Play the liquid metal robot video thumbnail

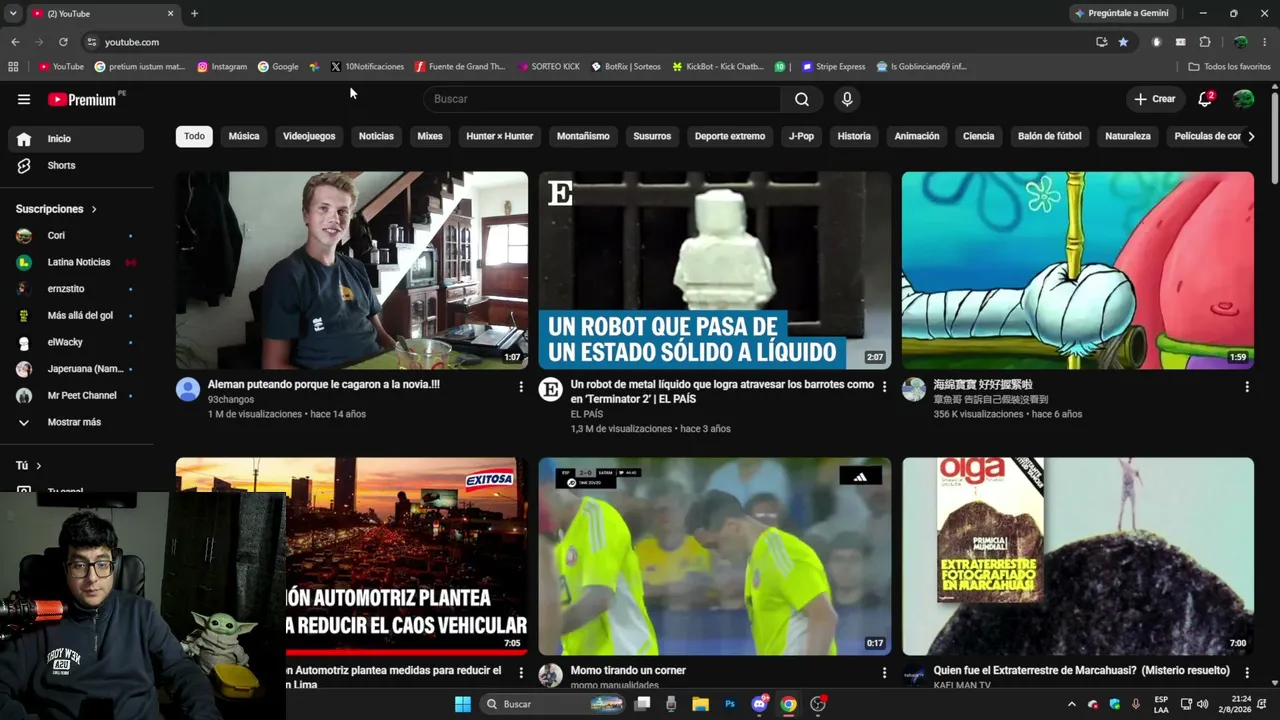click(715, 271)
